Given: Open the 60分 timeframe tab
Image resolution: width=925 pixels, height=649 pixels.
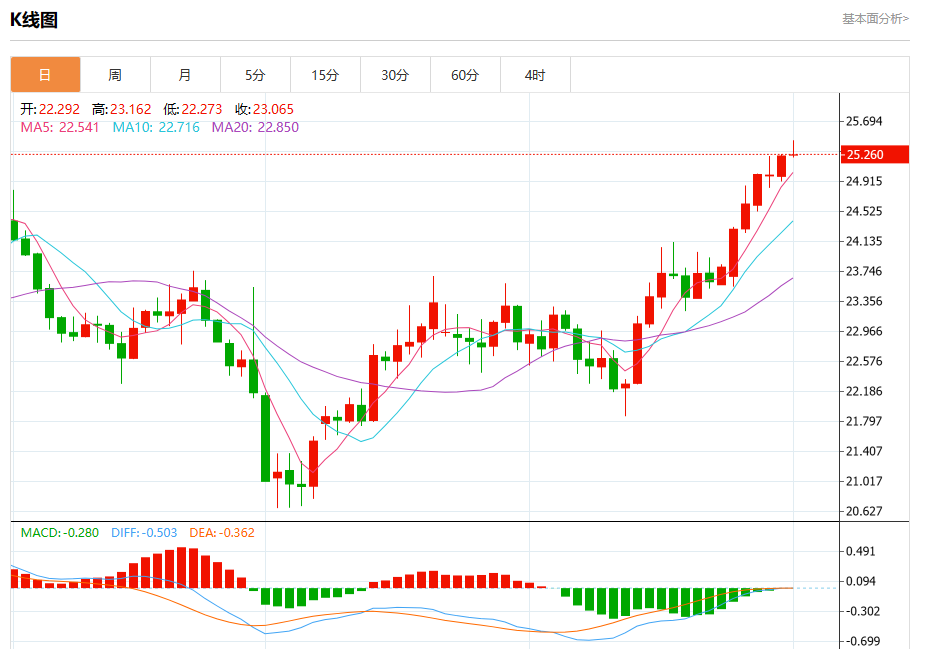Looking at the screenshot, I should tap(465, 75).
